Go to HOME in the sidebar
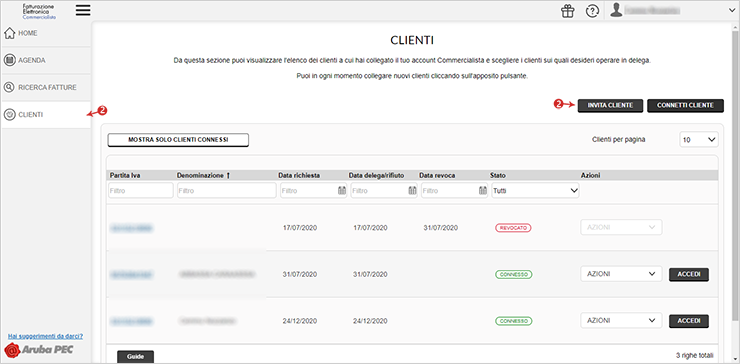740x364 pixels. pos(46,34)
